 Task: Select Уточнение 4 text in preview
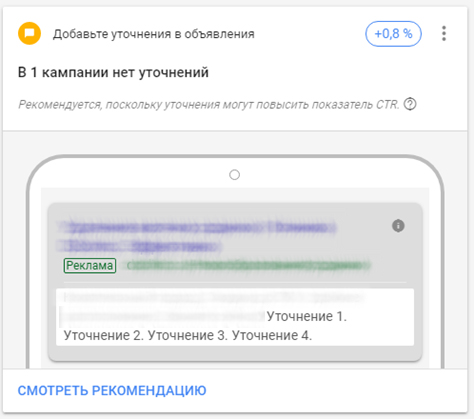click(x=272, y=335)
